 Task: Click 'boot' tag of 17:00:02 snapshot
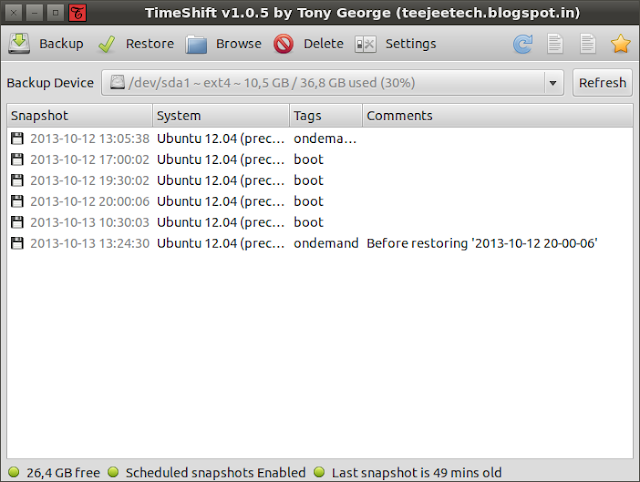tap(309, 159)
